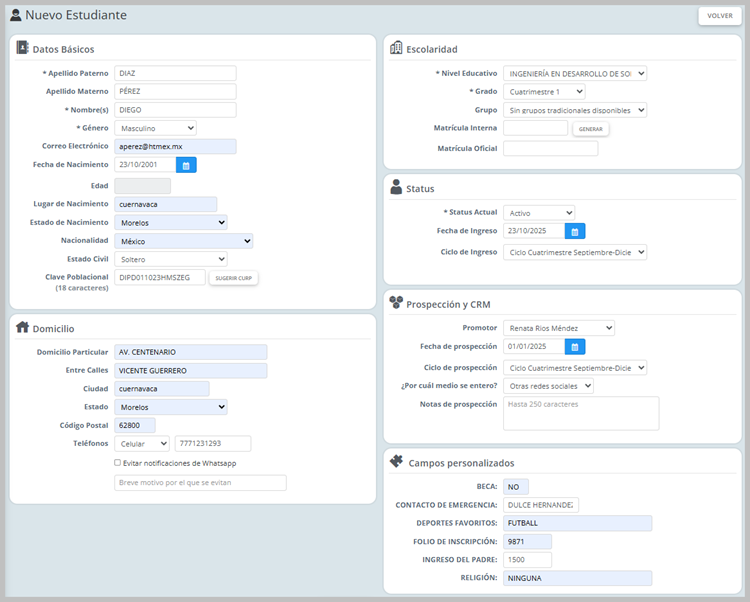Enable Evitar notificaciones de Whatsapp checkbox
This screenshot has height=602, width=750.
click(118, 463)
